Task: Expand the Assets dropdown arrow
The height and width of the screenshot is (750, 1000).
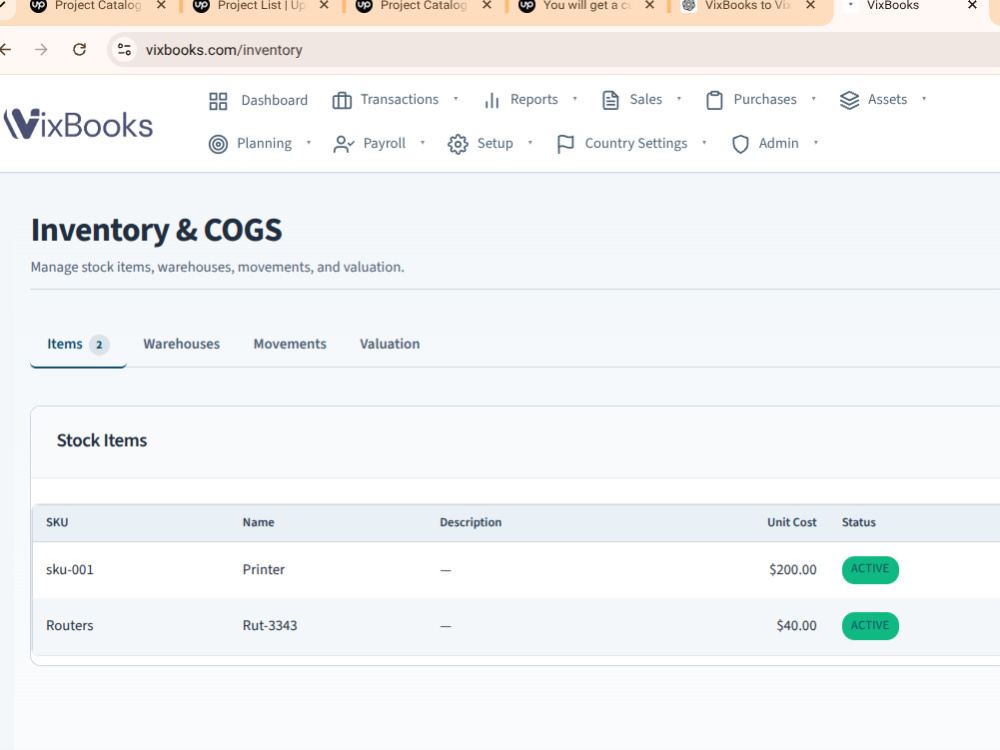Action: point(923,99)
